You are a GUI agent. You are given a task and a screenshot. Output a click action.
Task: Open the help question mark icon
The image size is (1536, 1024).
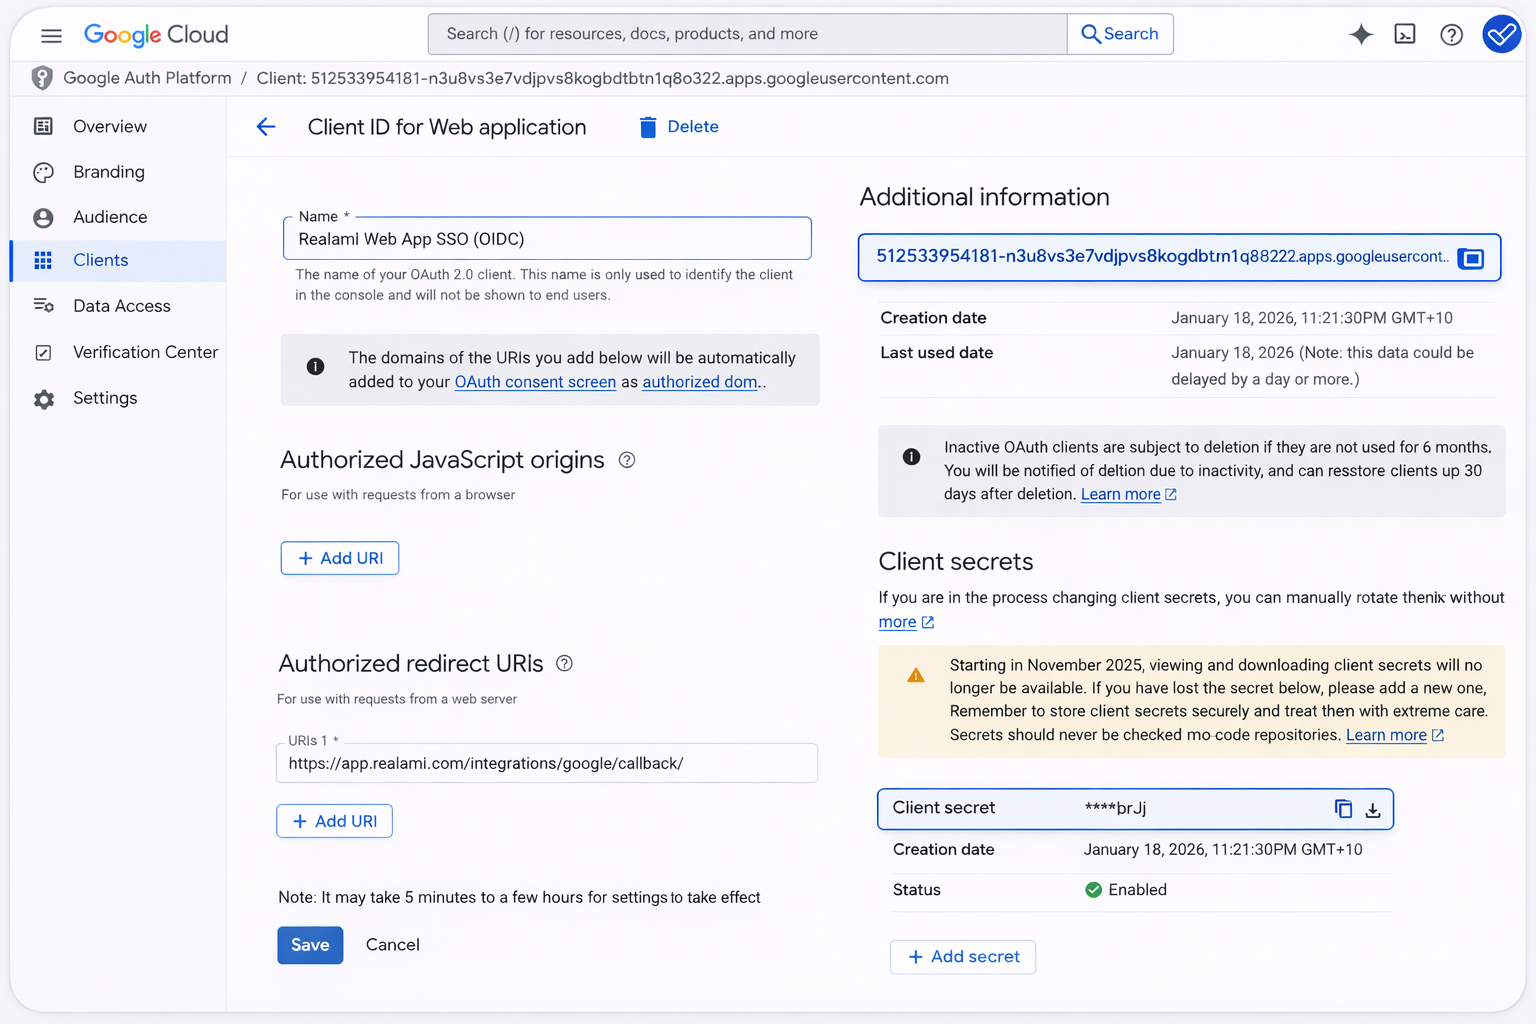pos(1451,35)
